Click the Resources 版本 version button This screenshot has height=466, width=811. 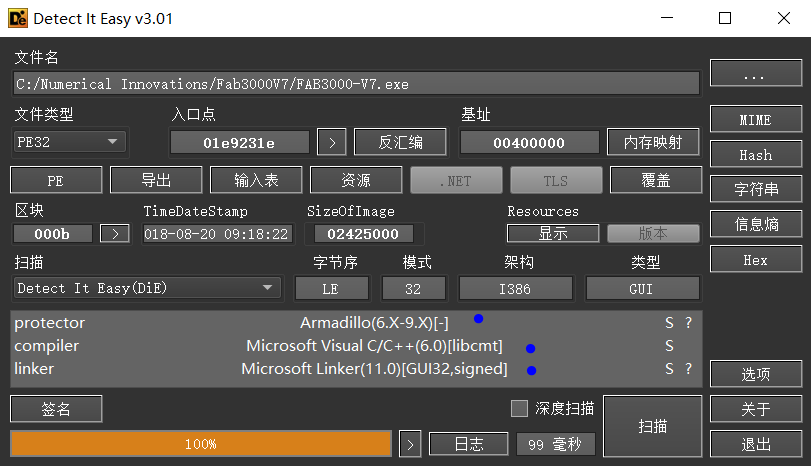pyautogui.click(x=653, y=233)
